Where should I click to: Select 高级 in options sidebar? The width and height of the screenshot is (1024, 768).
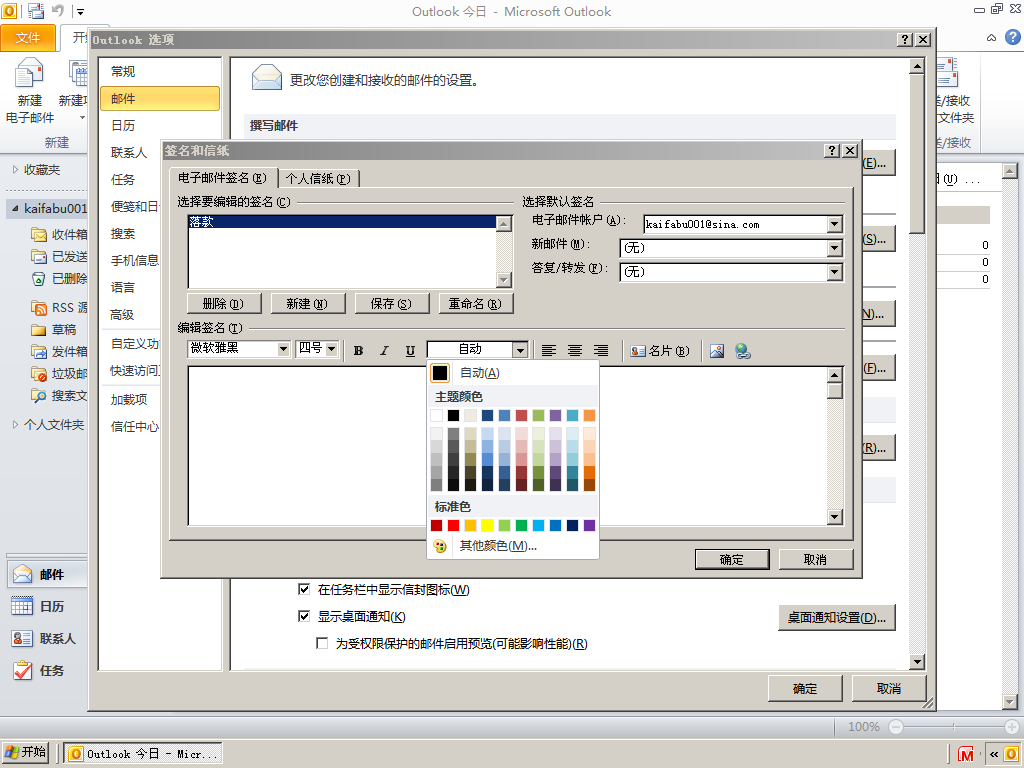[123, 315]
